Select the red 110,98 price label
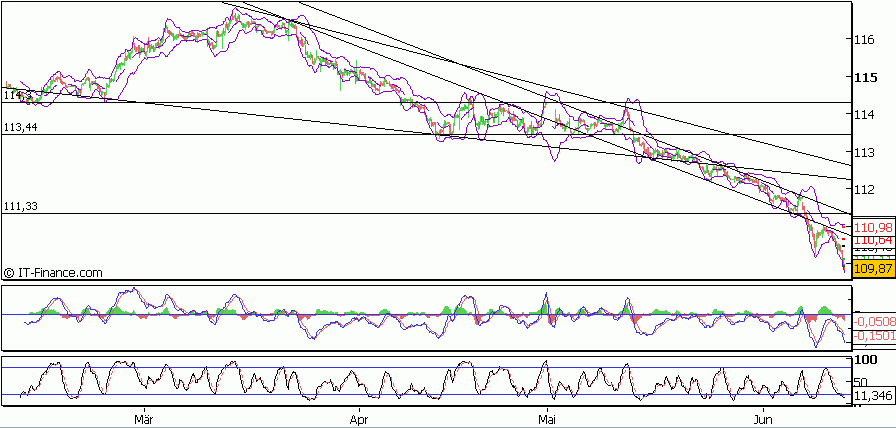The width and height of the screenshot is (896, 428). [x=874, y=226]
